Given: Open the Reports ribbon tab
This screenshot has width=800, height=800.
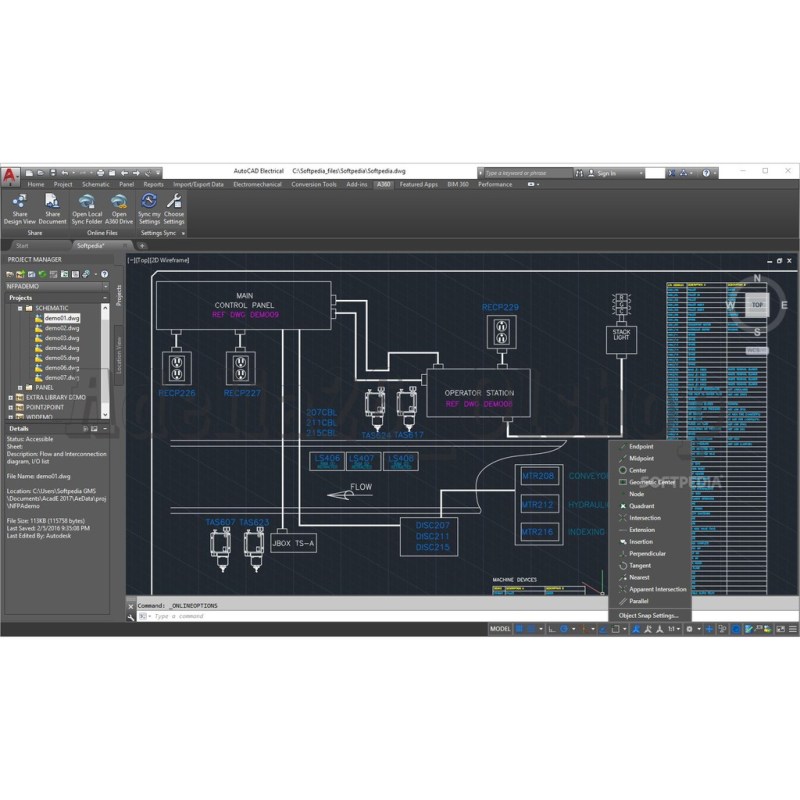Looking at the screenshot, I should point(153,184).
